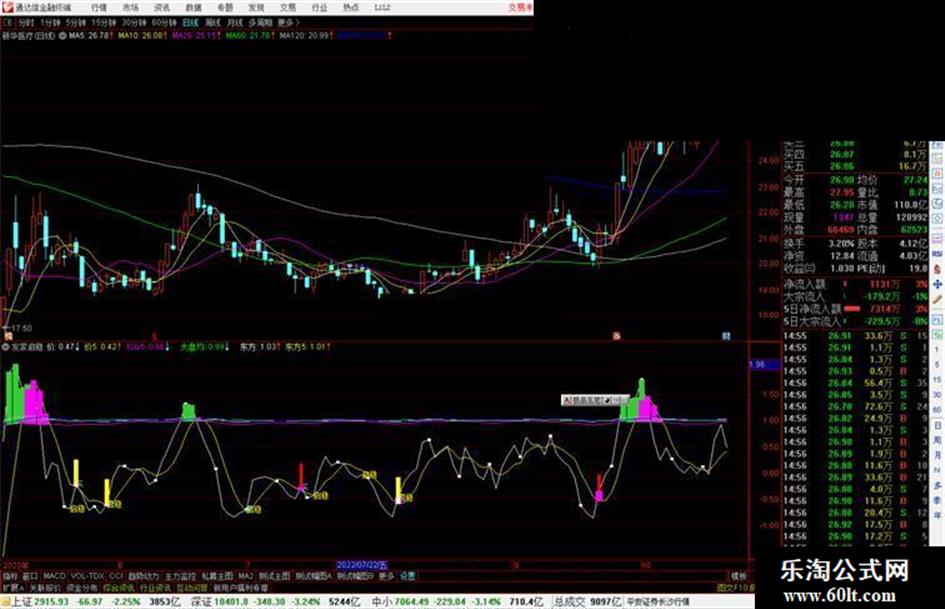Open the 更多 indicator list
This screenshot has height=609, width=945.
(386, 576)
